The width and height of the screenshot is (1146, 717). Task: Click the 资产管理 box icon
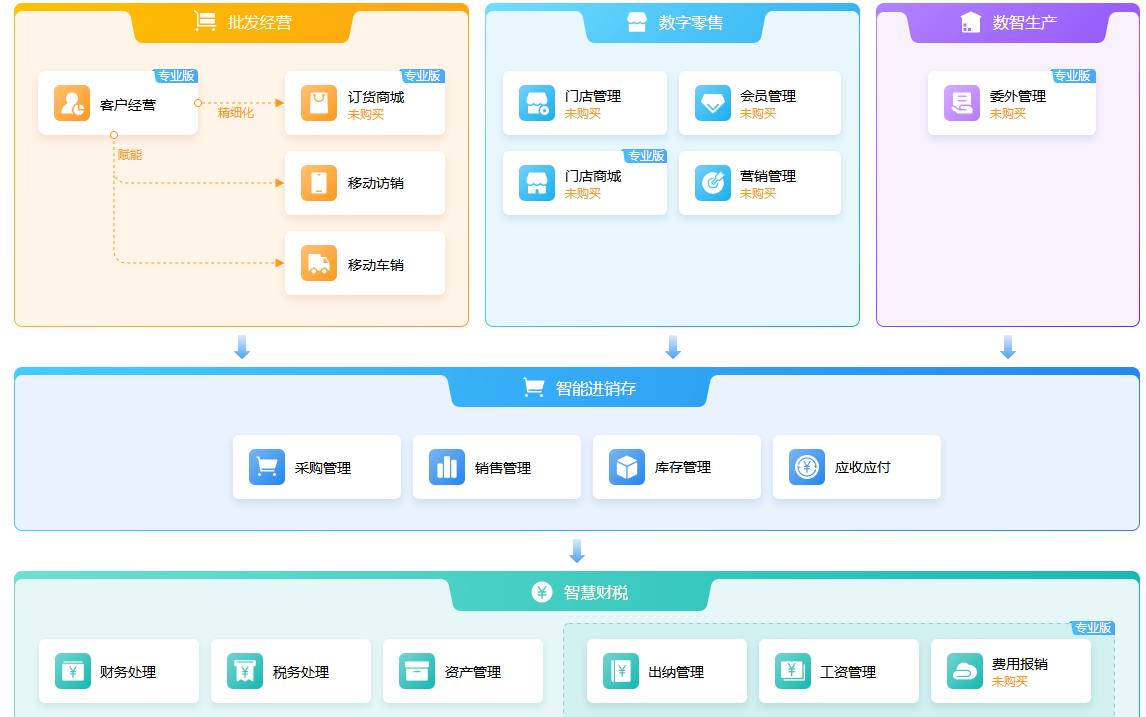pyautogui.click(x=417, y=671)
